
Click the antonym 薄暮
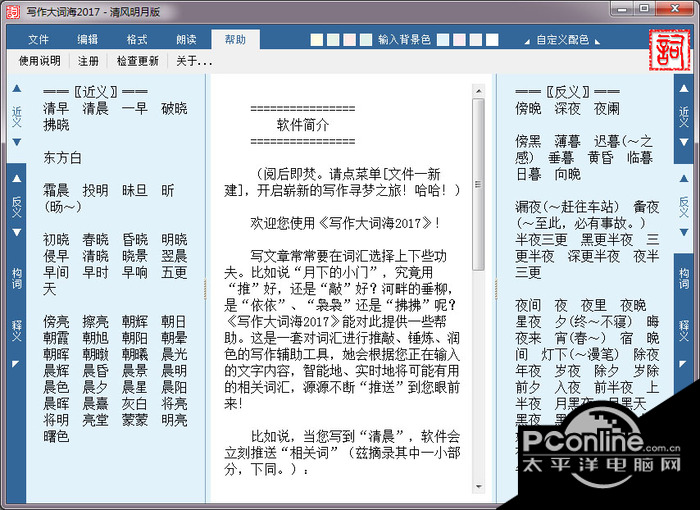coord(567,142)
